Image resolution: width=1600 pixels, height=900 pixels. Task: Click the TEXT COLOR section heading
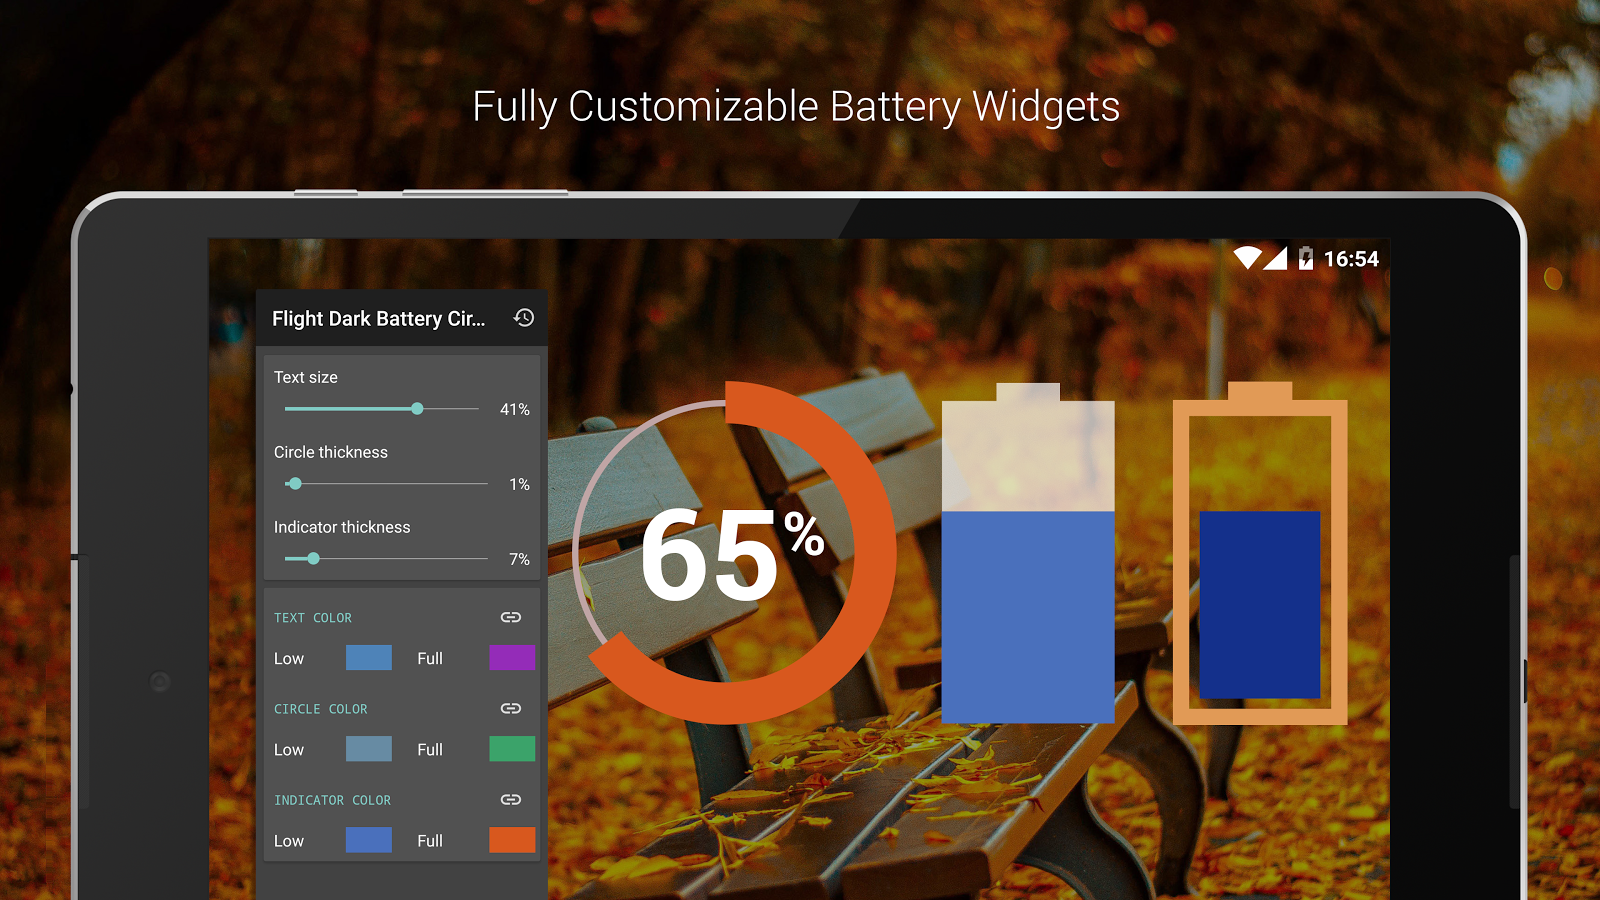313,618
